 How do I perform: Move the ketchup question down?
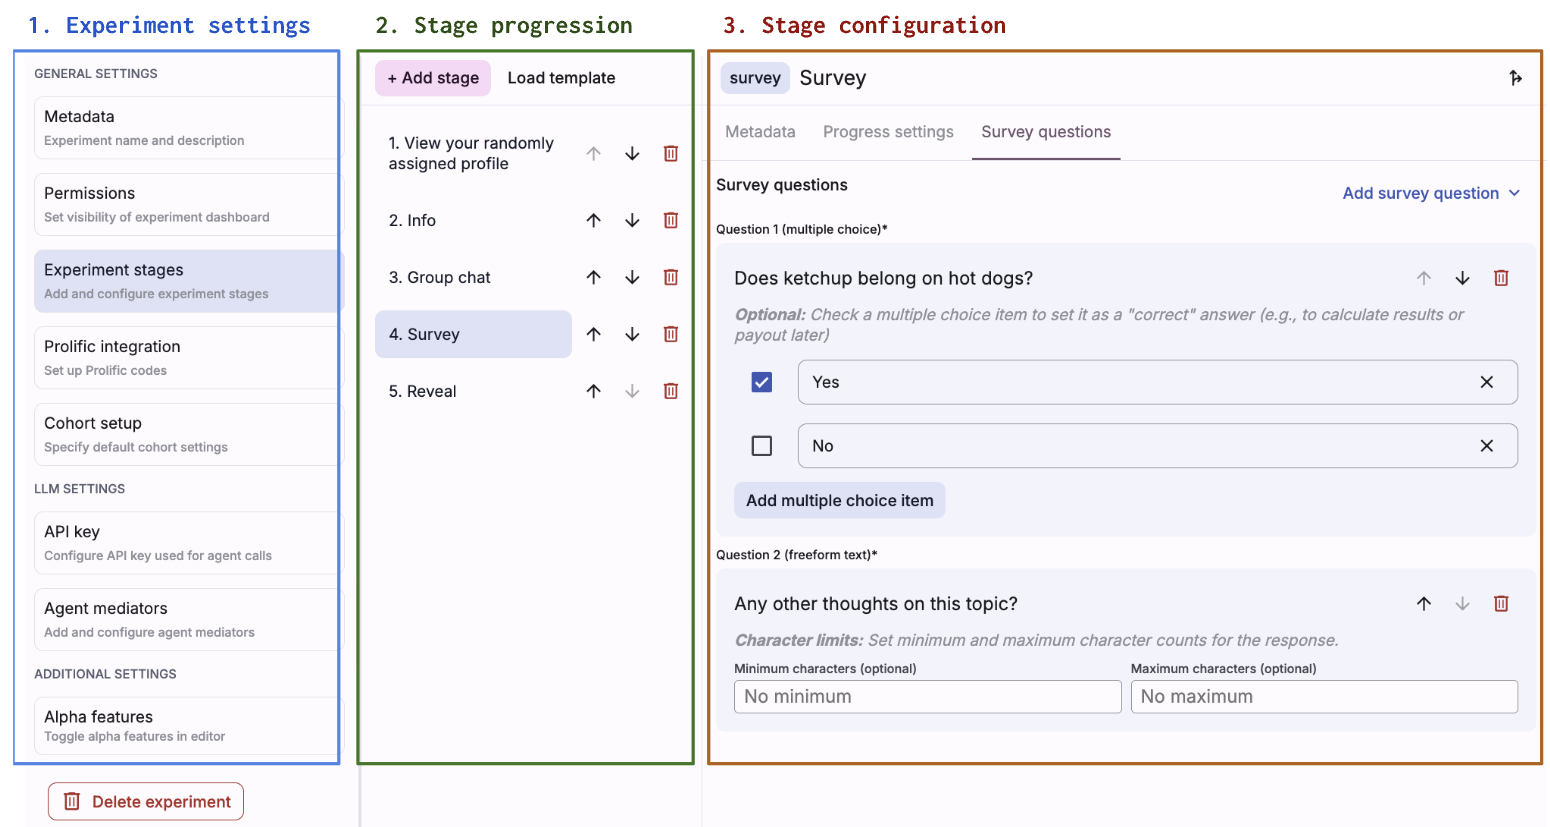[x=1462, y=278]
